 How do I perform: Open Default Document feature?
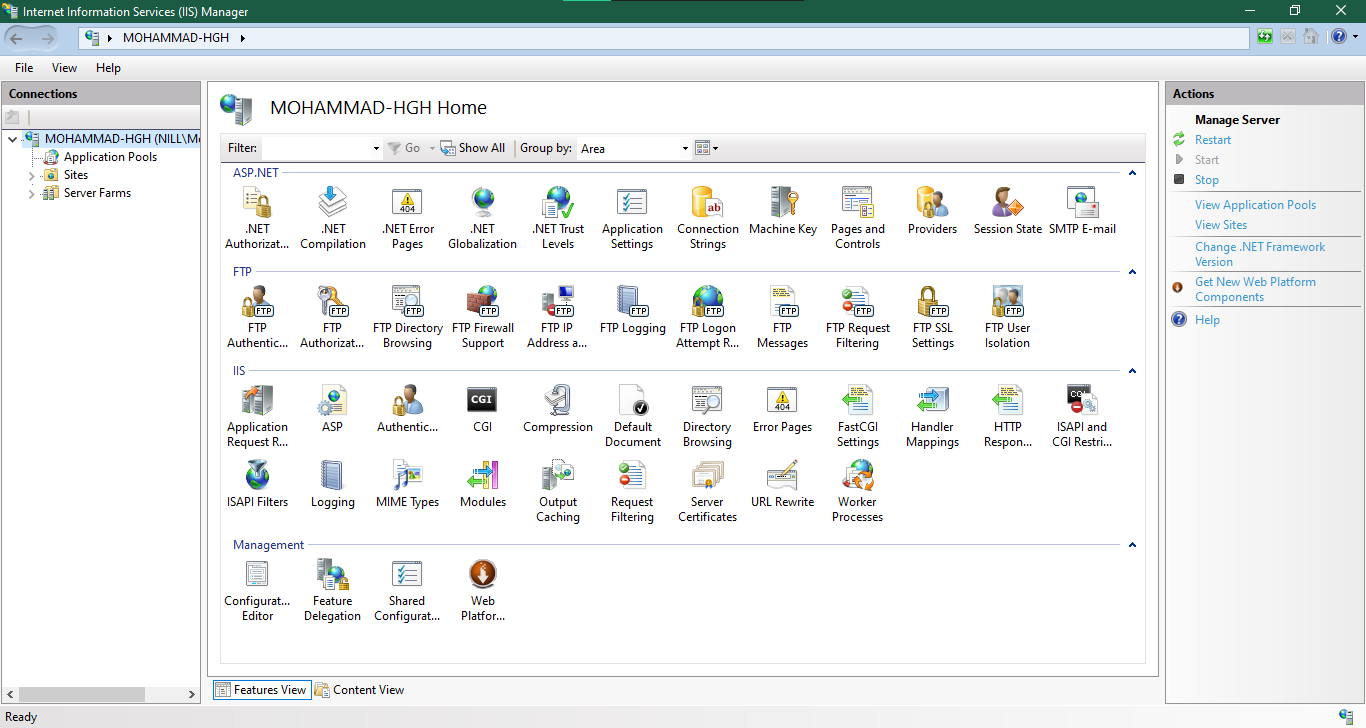632,416
